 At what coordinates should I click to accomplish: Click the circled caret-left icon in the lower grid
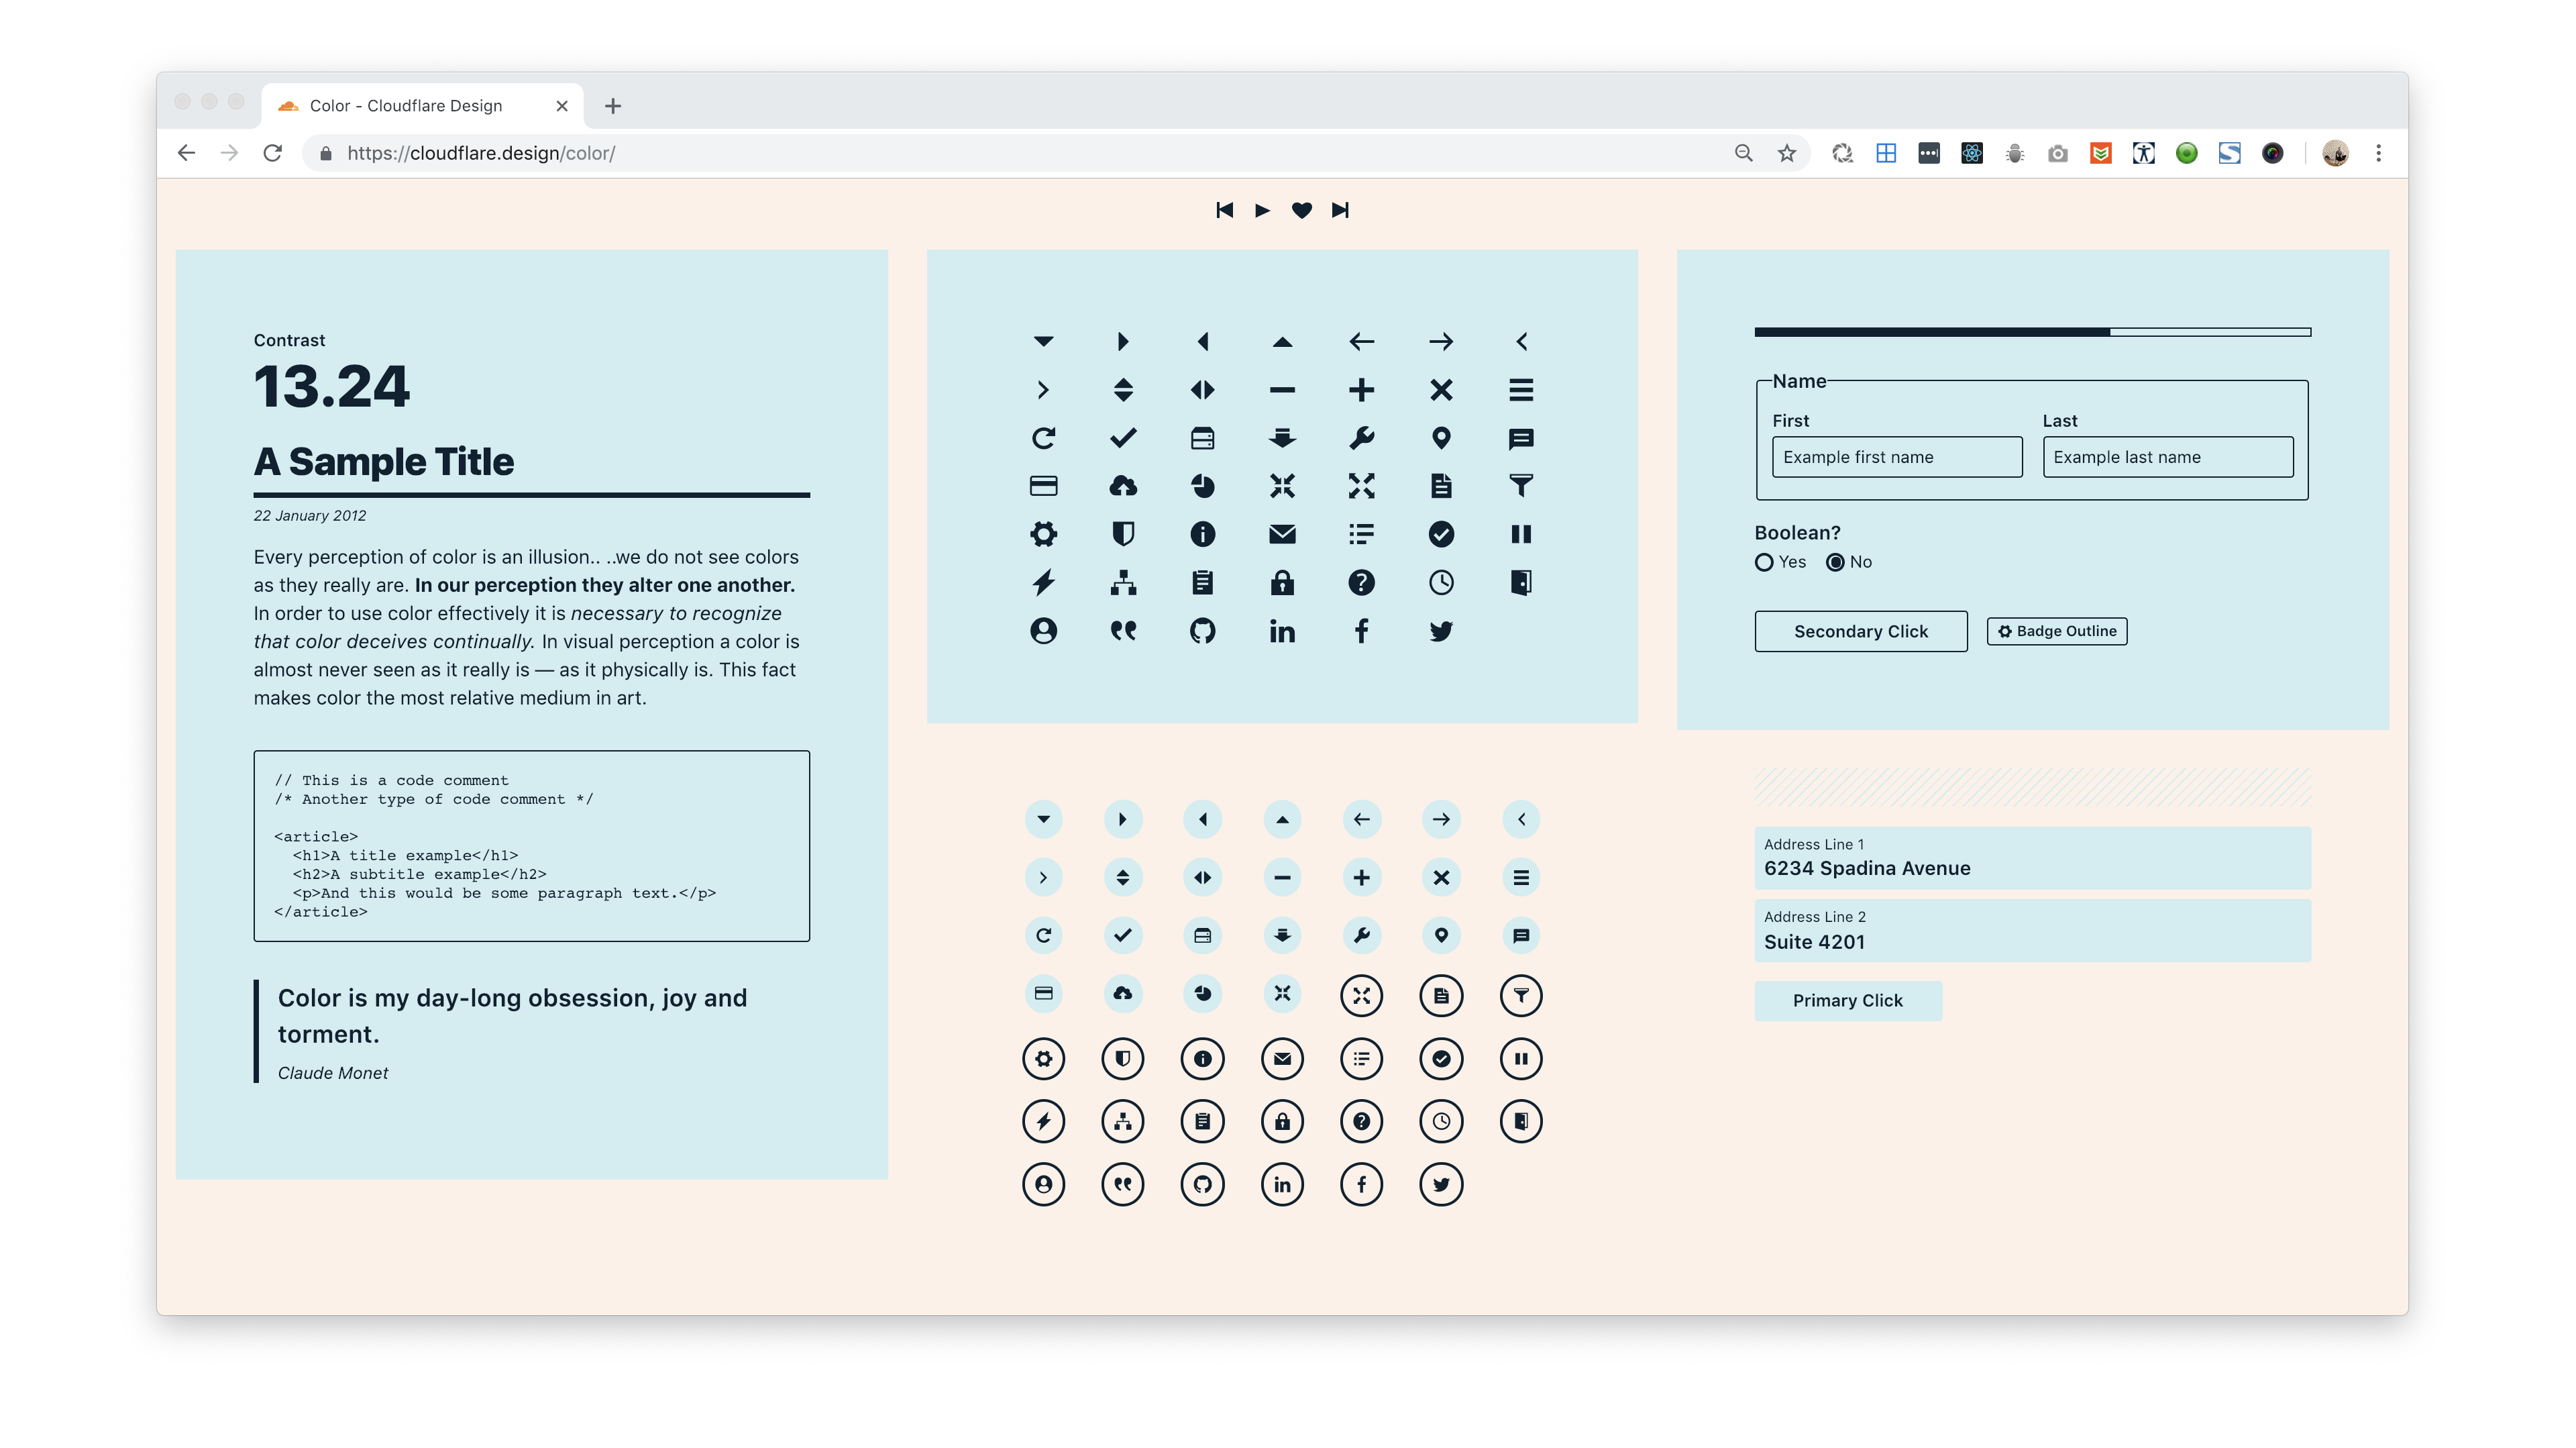point(1203,820)
